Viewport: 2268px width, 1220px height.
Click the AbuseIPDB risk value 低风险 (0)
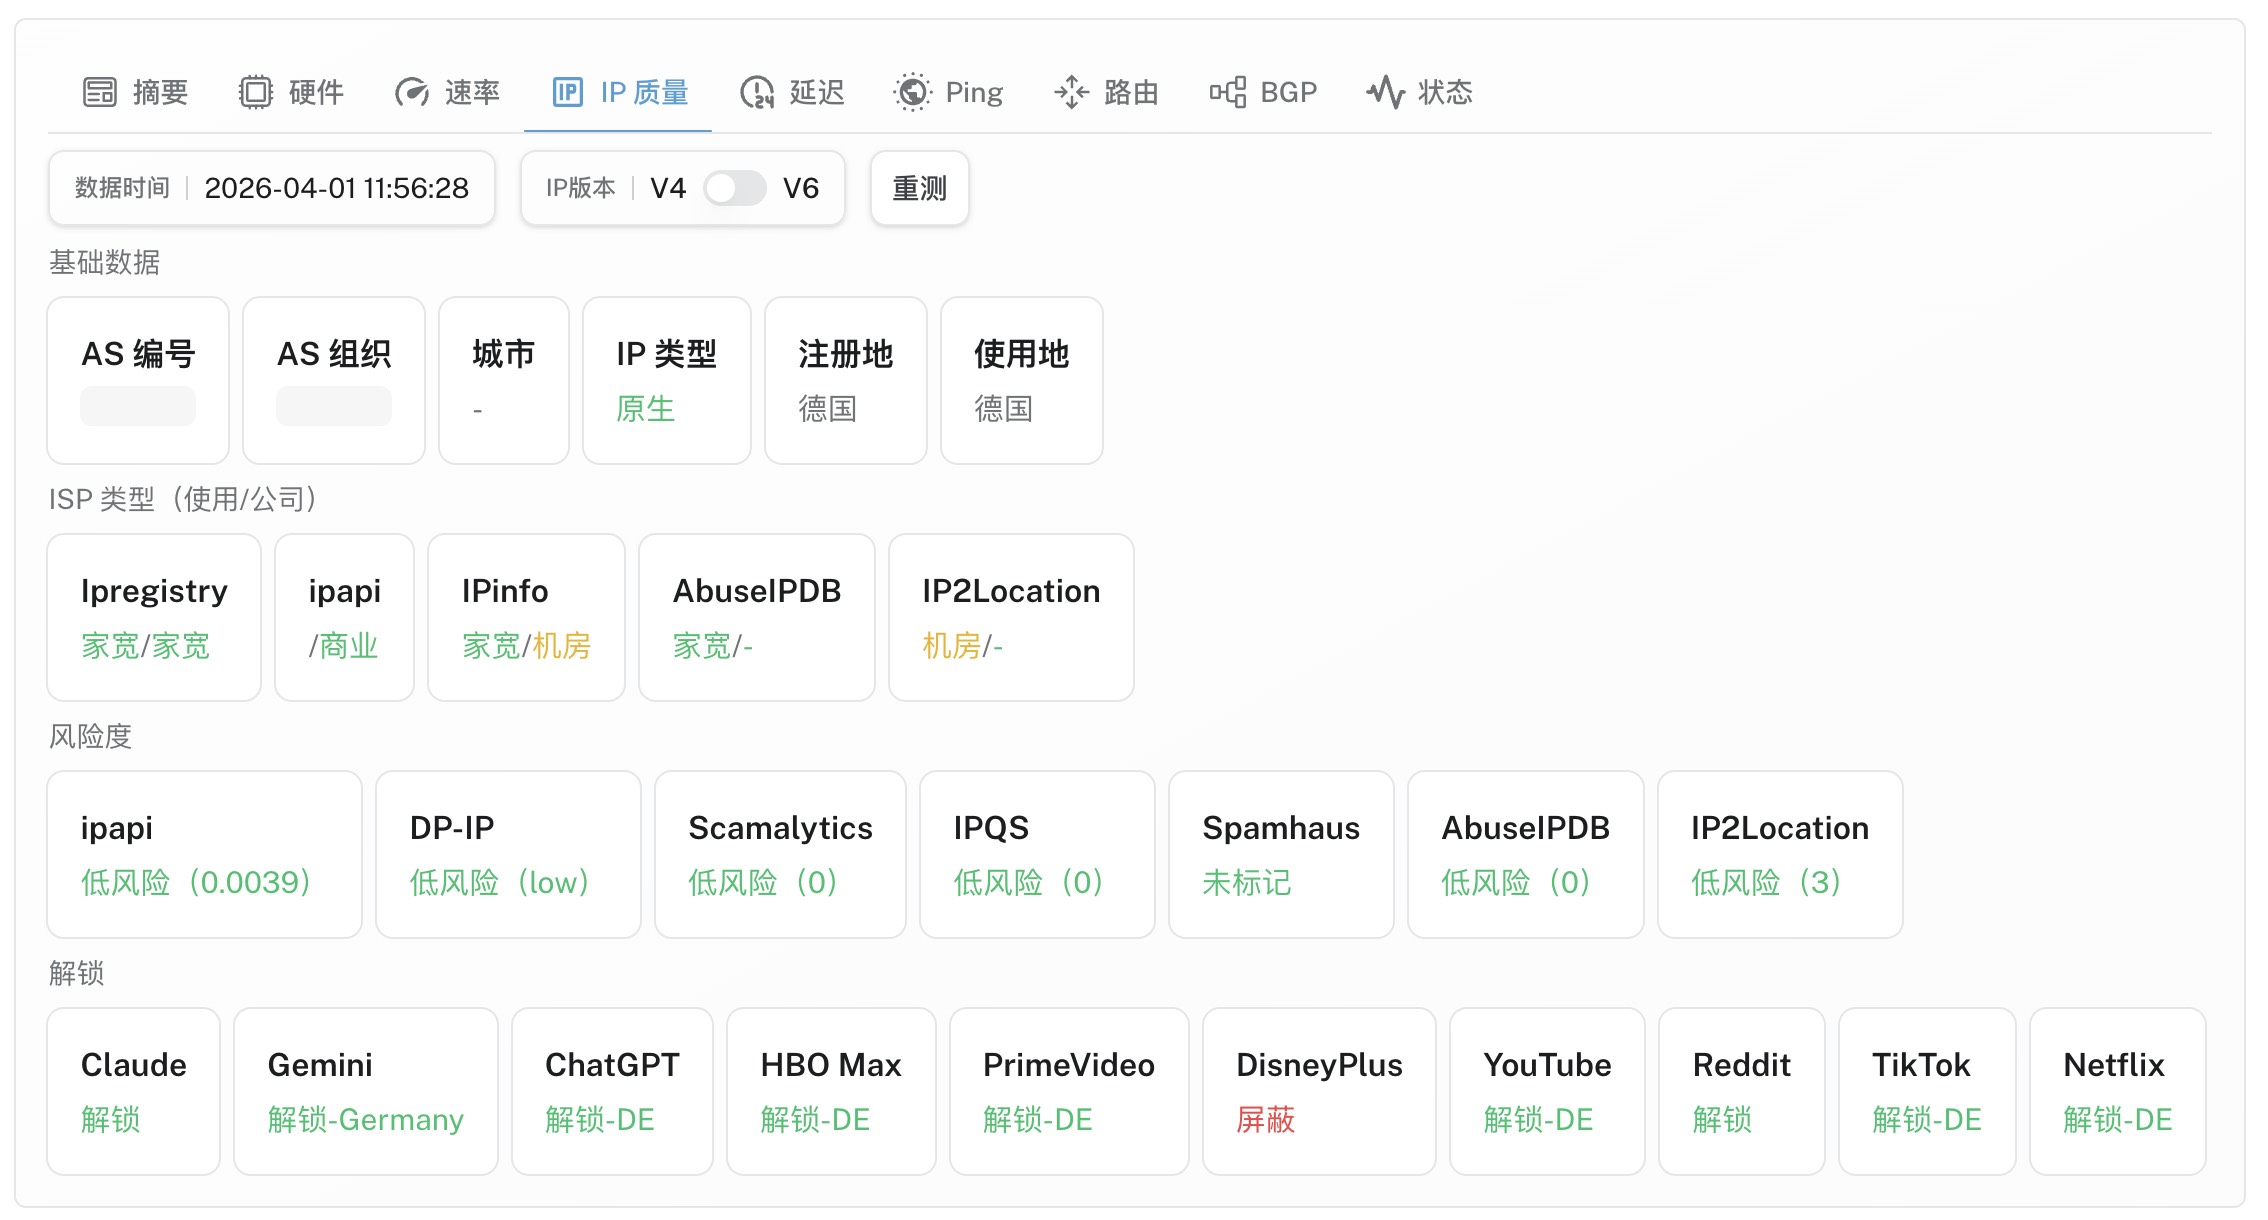[1516, 882]
